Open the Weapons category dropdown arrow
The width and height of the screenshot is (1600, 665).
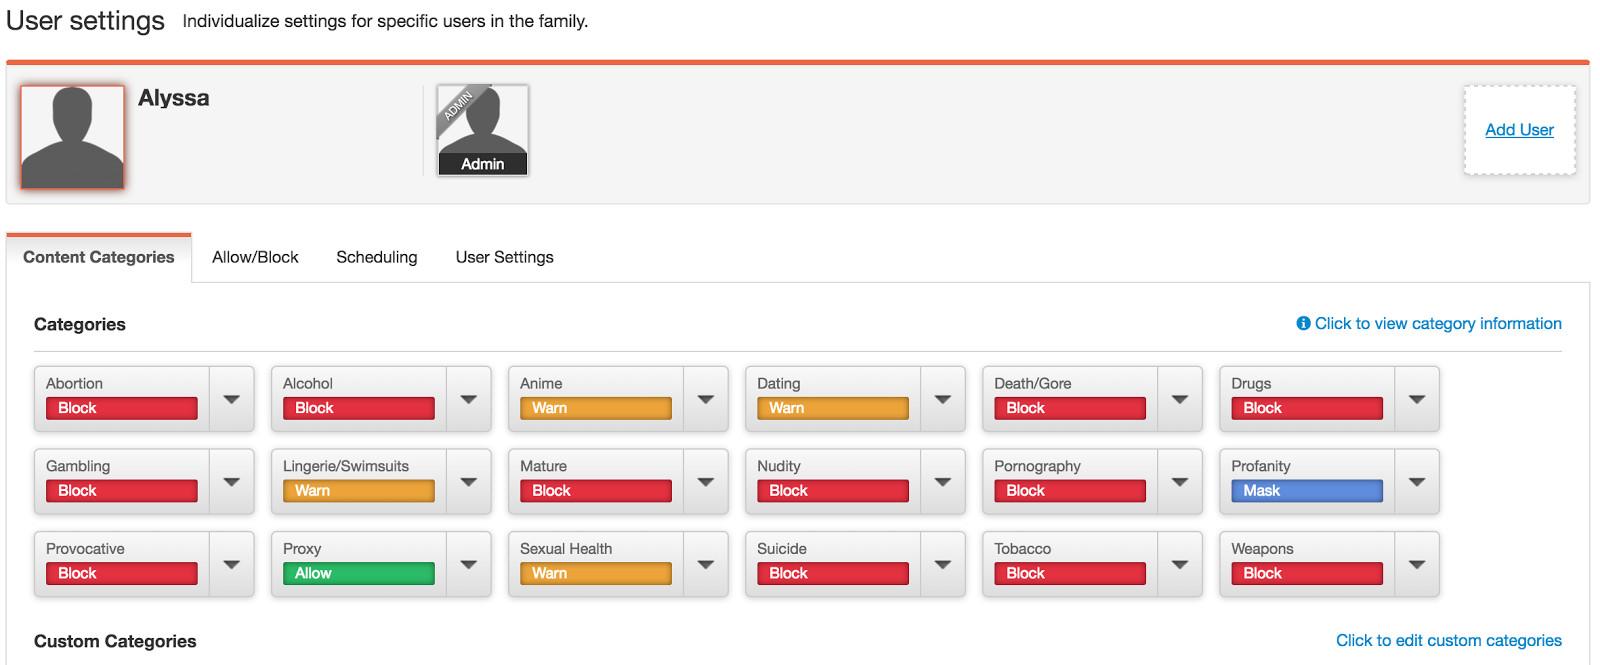1416,565
